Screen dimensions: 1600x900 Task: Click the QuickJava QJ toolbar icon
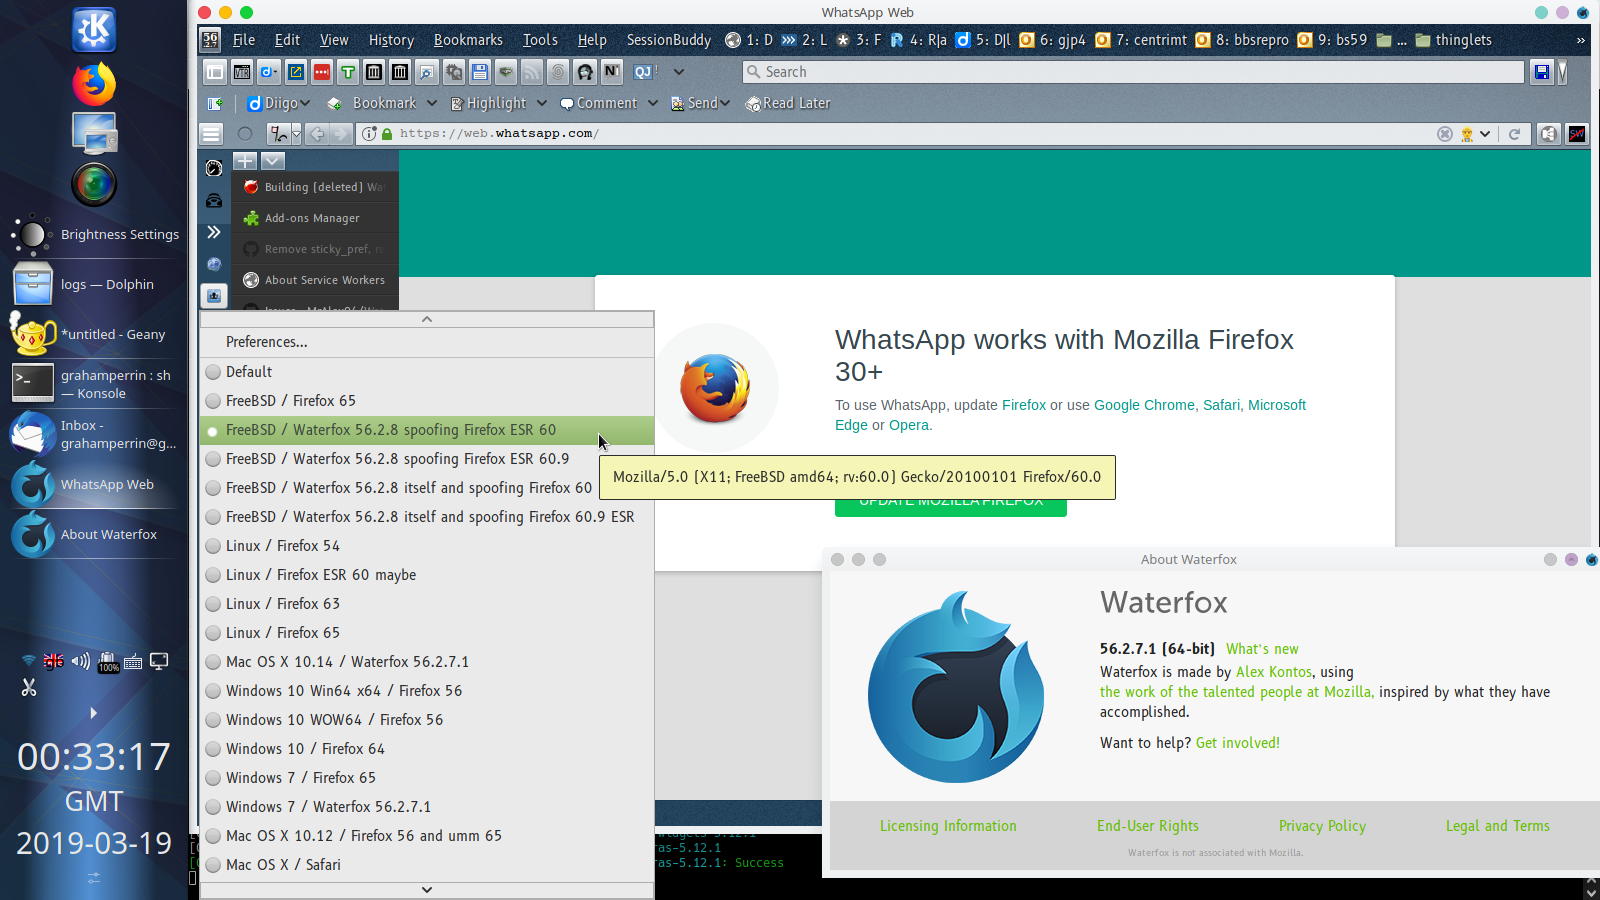click(x=643, y=71)
